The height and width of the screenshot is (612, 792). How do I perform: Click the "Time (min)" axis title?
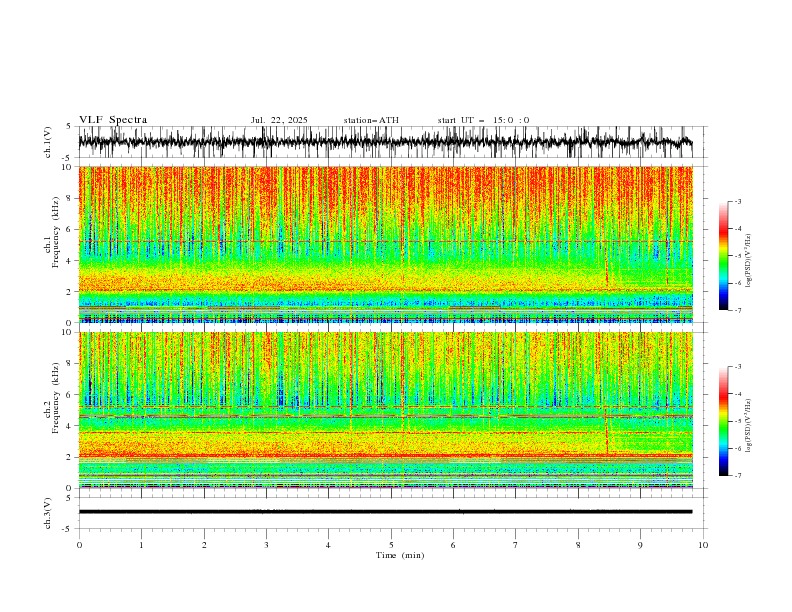point(400,555)
